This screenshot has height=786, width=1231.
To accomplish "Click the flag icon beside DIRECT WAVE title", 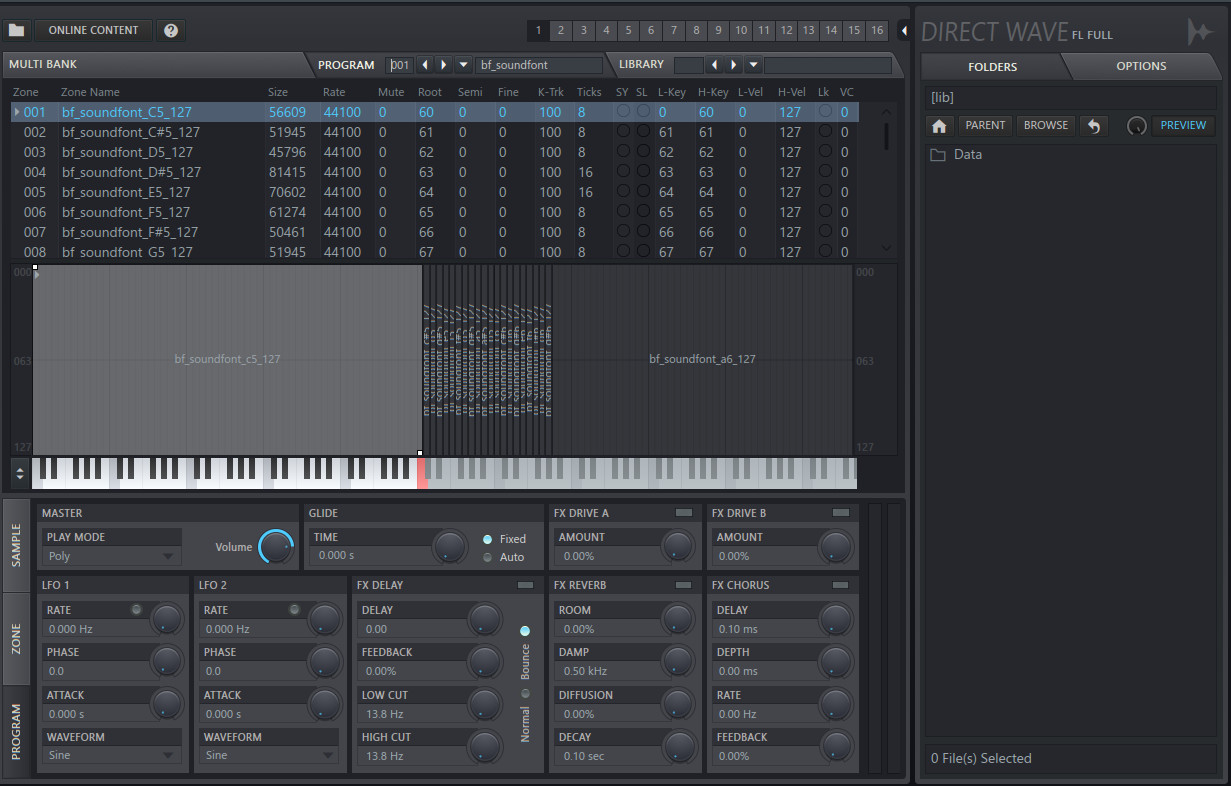I will pos(1199,31).
